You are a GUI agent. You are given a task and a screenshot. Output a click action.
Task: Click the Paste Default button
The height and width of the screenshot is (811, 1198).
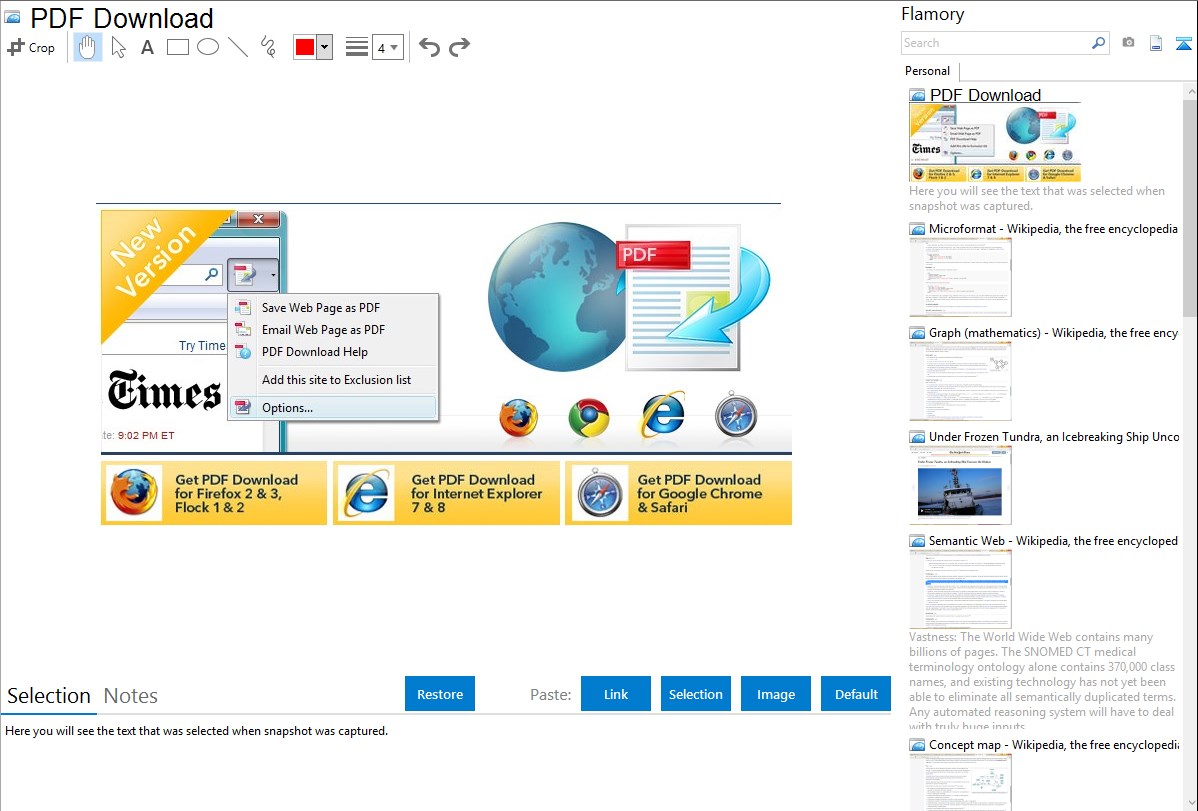[x=856, y=694]
